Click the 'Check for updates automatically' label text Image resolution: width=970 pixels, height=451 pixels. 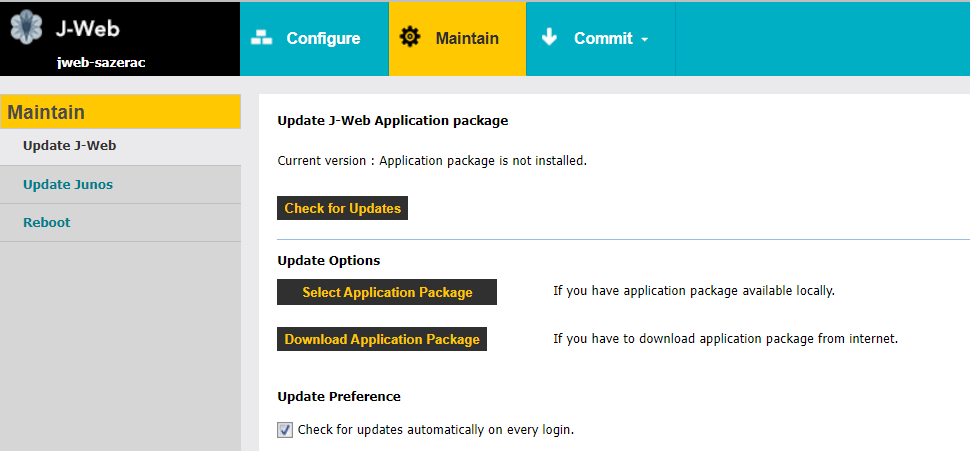coord(436,430)
